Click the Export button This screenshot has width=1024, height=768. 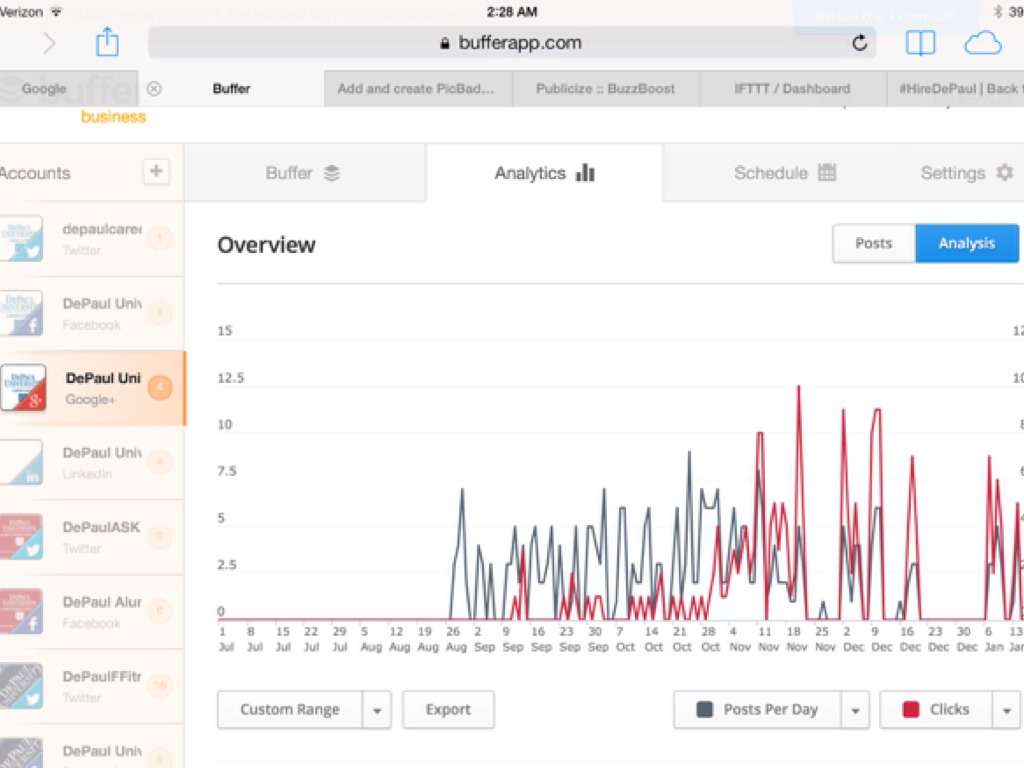coord(448,710)
